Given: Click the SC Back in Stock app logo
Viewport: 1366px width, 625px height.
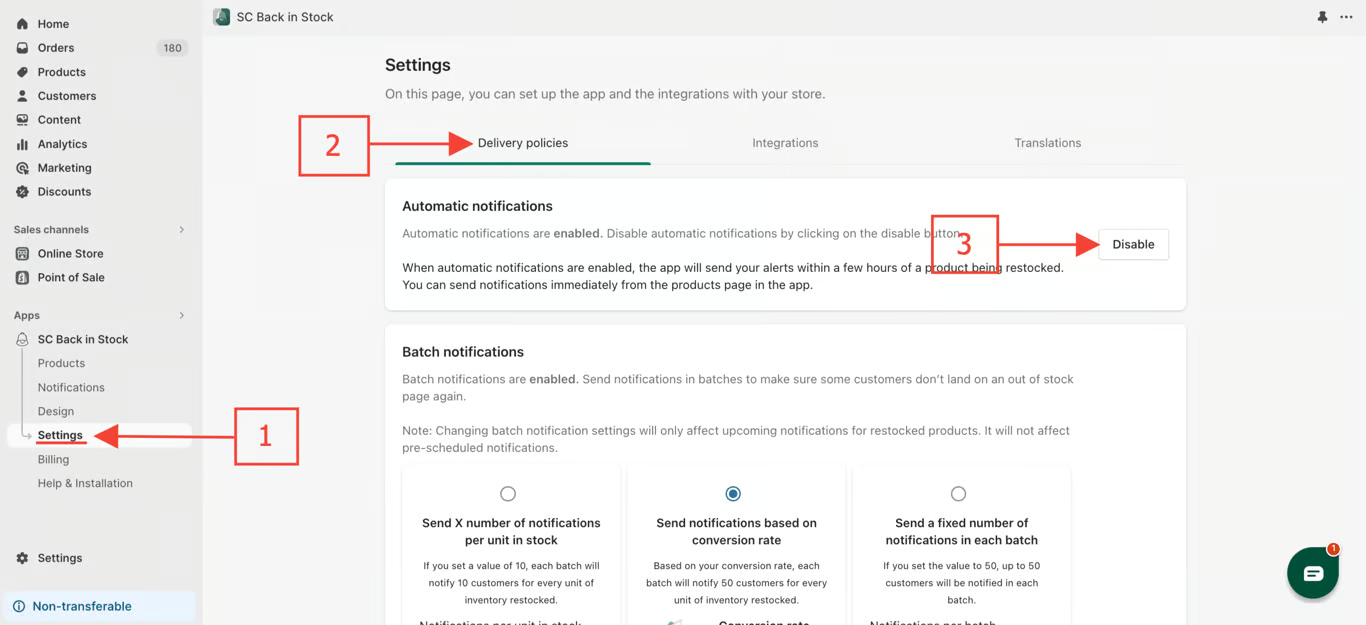Looking at the screenshot, I should coord(222,17).
